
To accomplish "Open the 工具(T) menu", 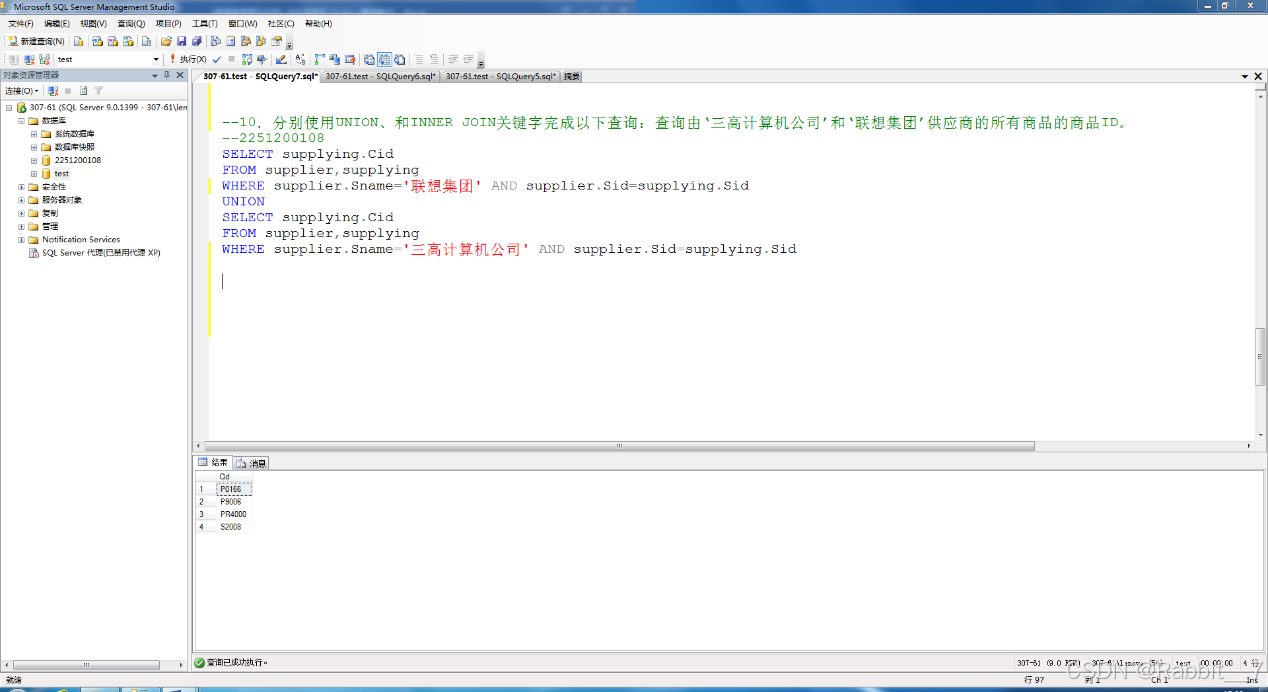I will pos(205,23).
